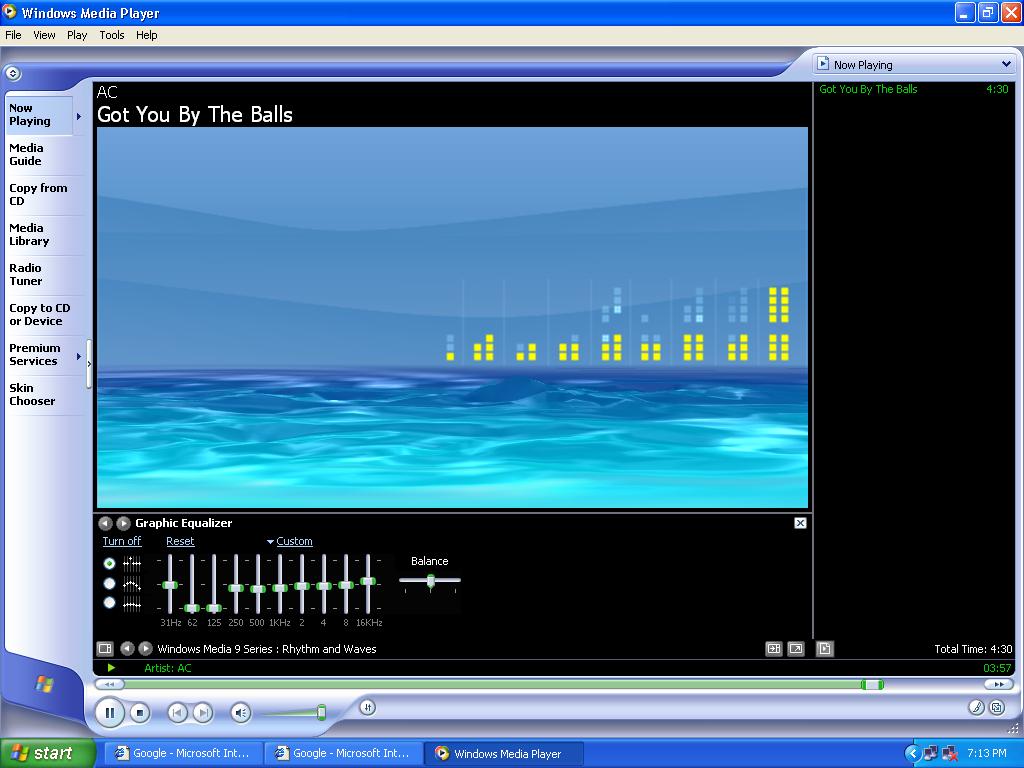Switch to Media Guide tab
Image resolution: width=1024 pixels, height=768 pixels.
[39, 155]
